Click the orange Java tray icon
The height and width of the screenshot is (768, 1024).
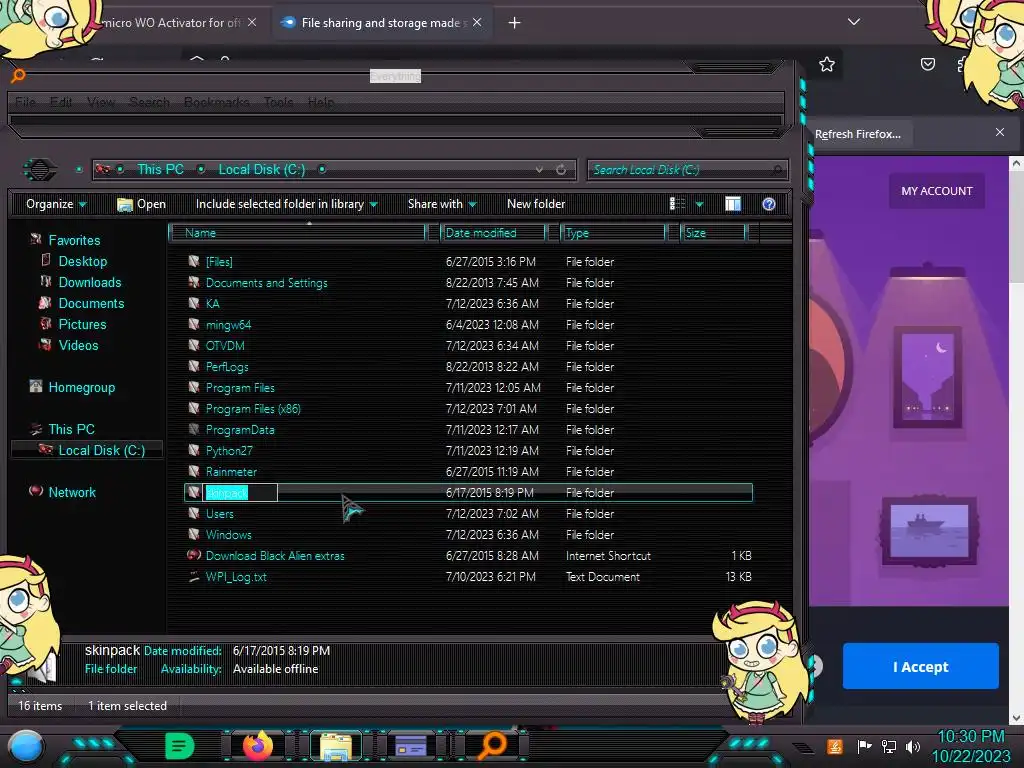pos(835,746)
